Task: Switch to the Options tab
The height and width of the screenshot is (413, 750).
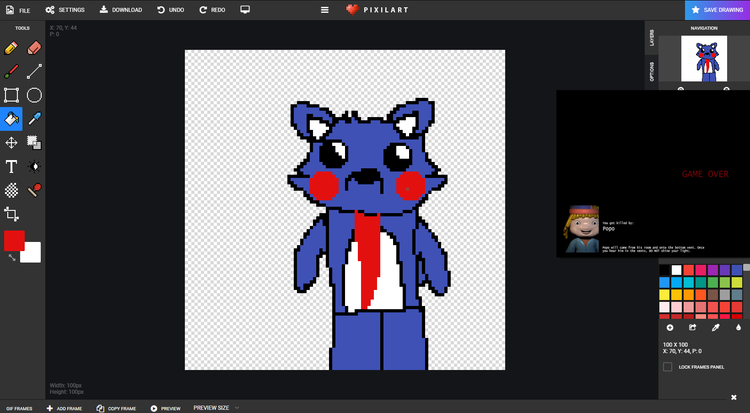Action: coord(651,71)
